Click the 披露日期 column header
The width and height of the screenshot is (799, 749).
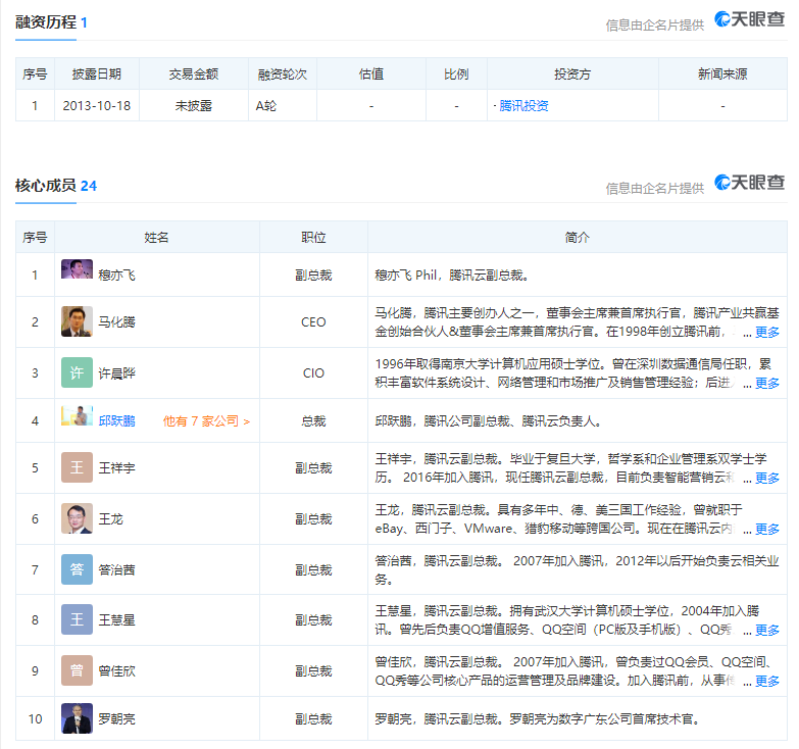point(97,74)
